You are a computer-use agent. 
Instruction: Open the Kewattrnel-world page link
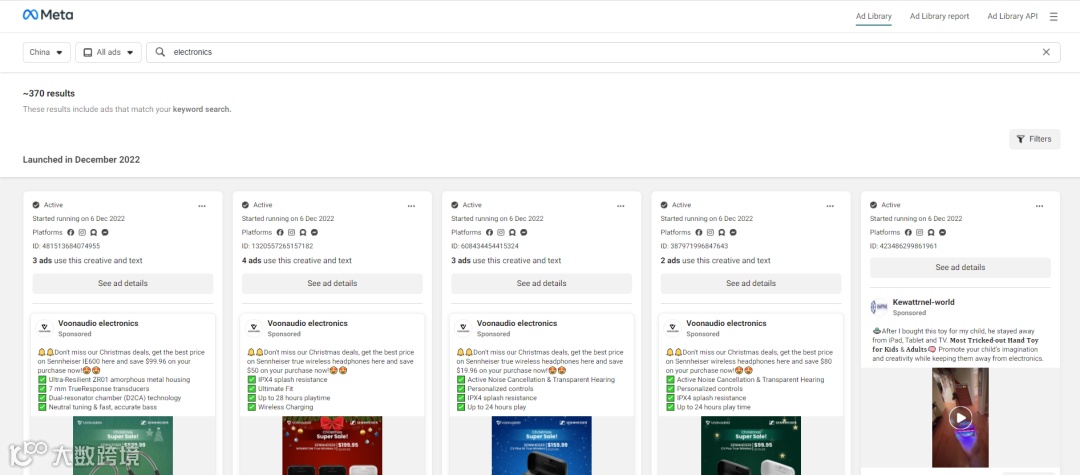[x=923, y=302]
